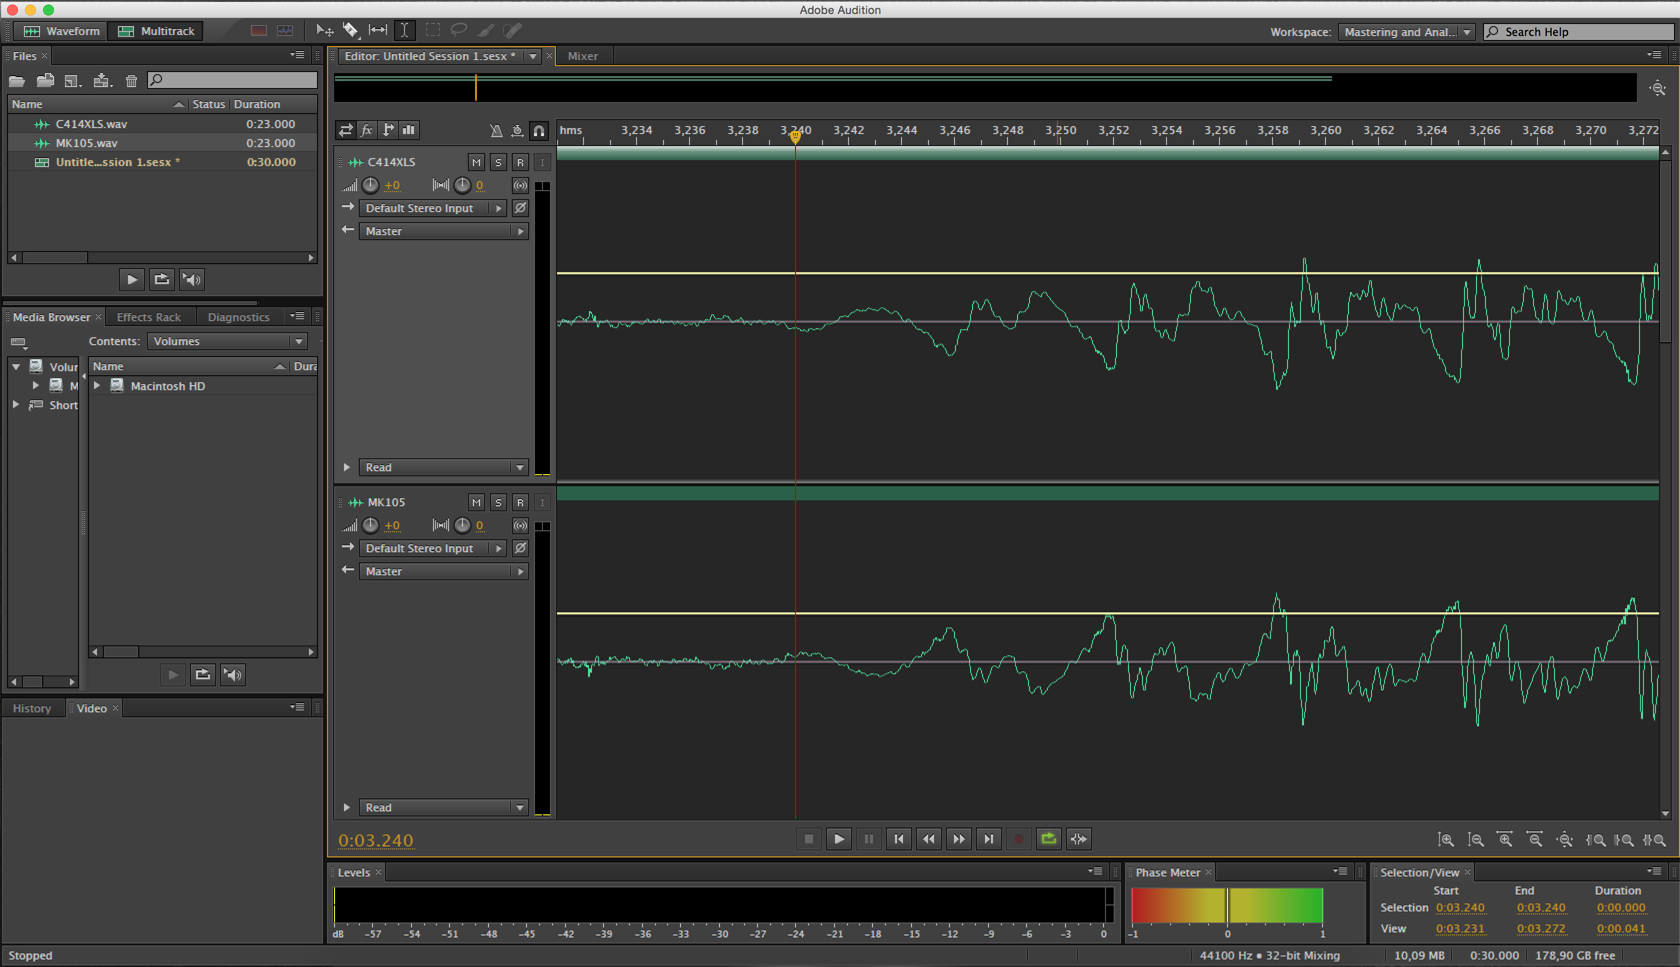Screen dimensions: 1680x967
Task: Zoom out time in the editor
Action: [x=1535, y=840]
